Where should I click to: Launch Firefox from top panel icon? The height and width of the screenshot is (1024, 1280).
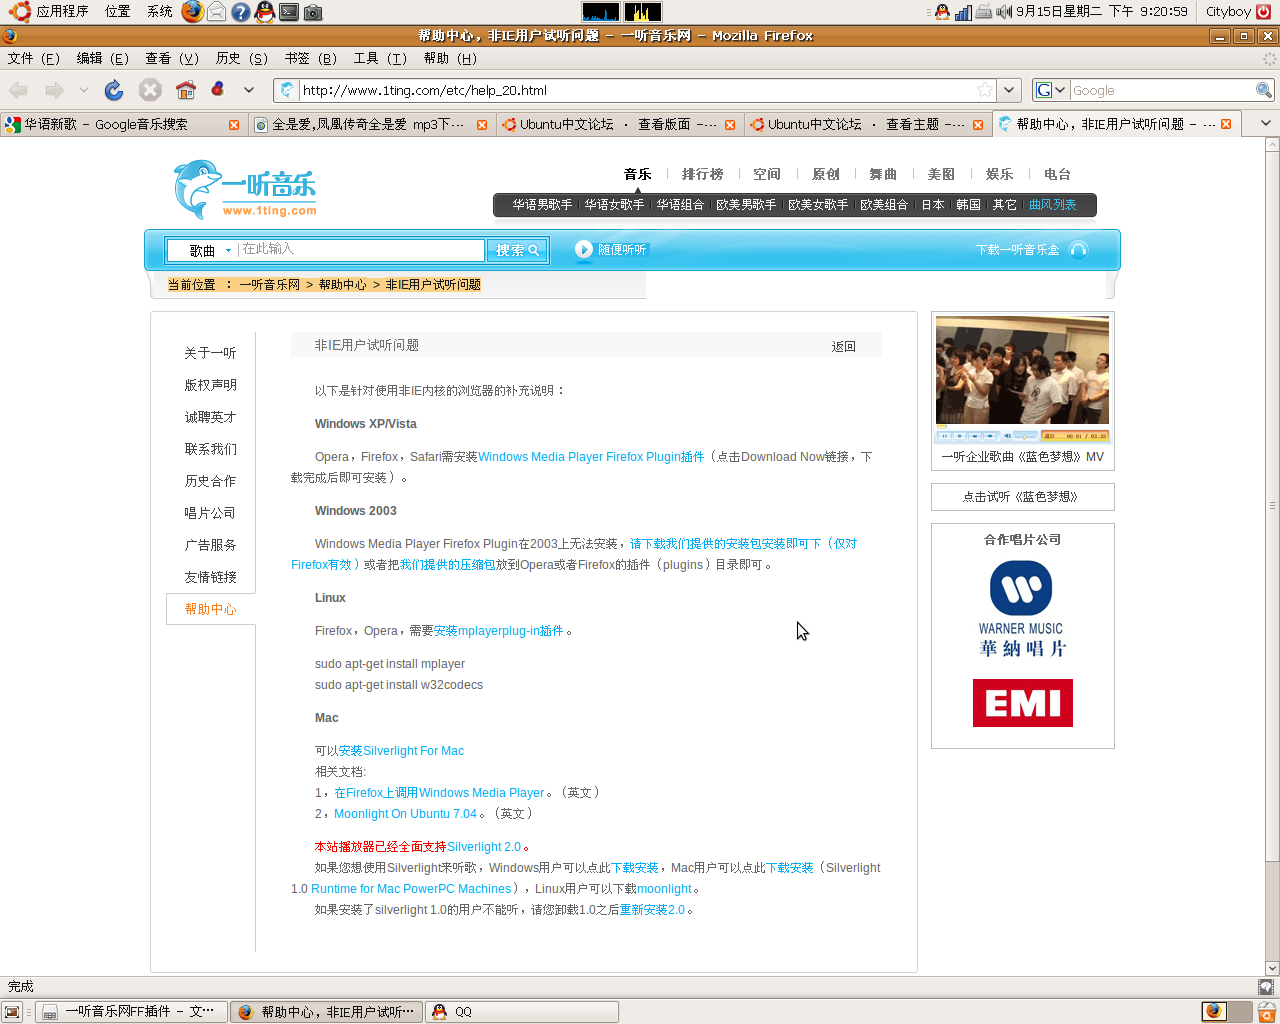click(x=192, y=12)
